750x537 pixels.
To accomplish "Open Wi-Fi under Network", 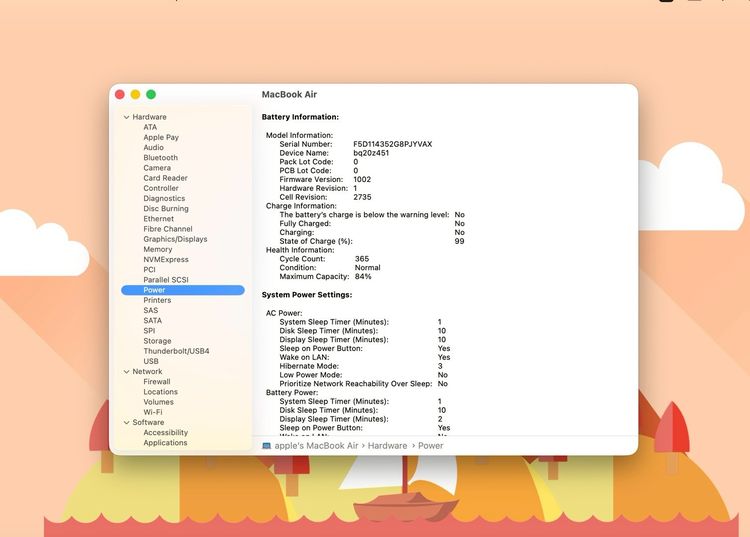I will click(x=152, y=412).
